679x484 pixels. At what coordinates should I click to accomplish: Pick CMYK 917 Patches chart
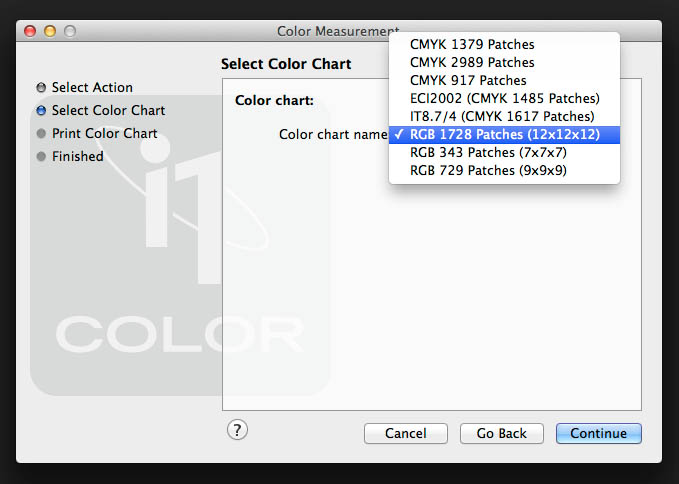click(x=468, y=81)
